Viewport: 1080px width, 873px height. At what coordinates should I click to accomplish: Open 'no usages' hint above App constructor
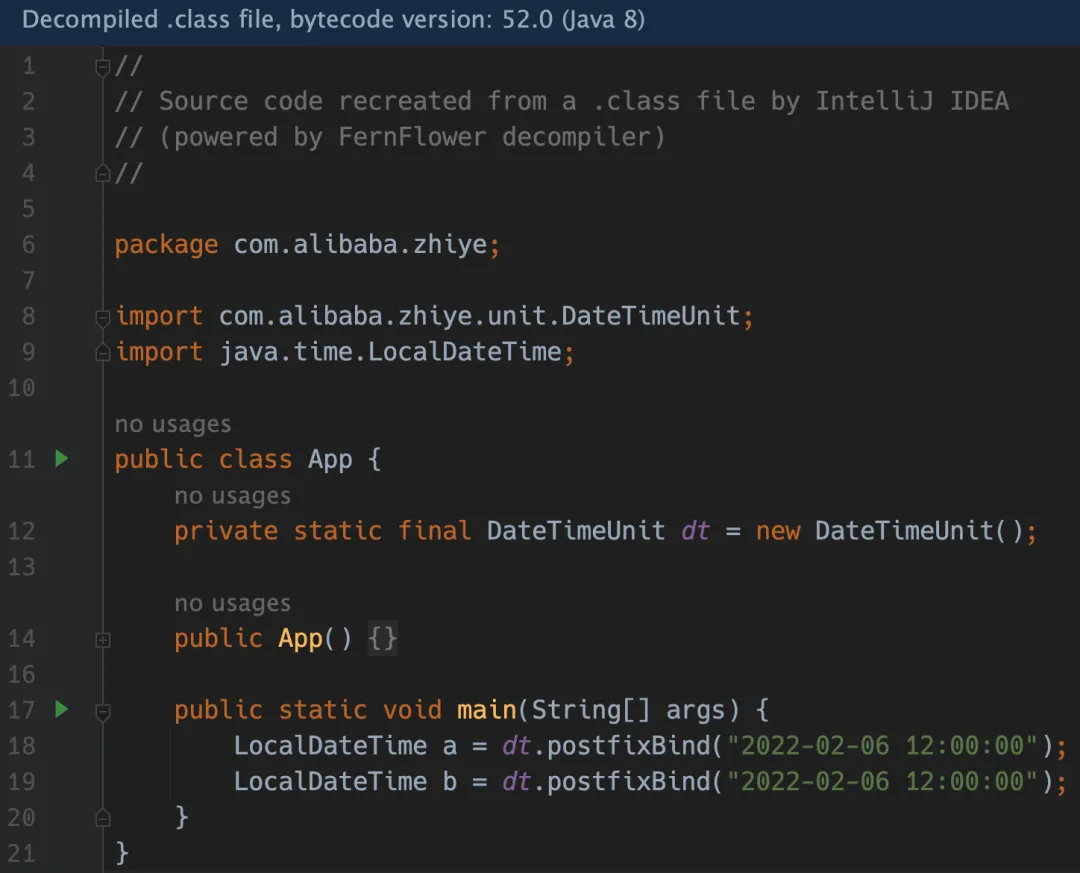[233, 604]
